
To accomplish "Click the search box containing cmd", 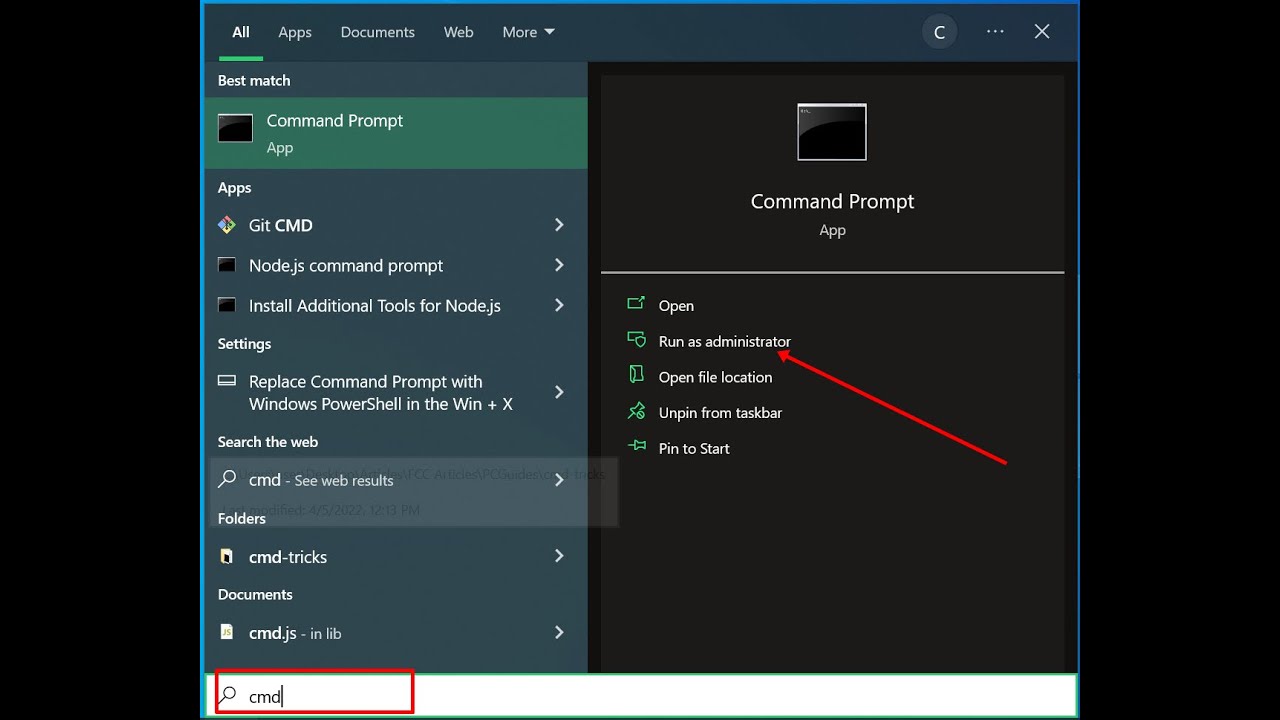I will [641, 696].
